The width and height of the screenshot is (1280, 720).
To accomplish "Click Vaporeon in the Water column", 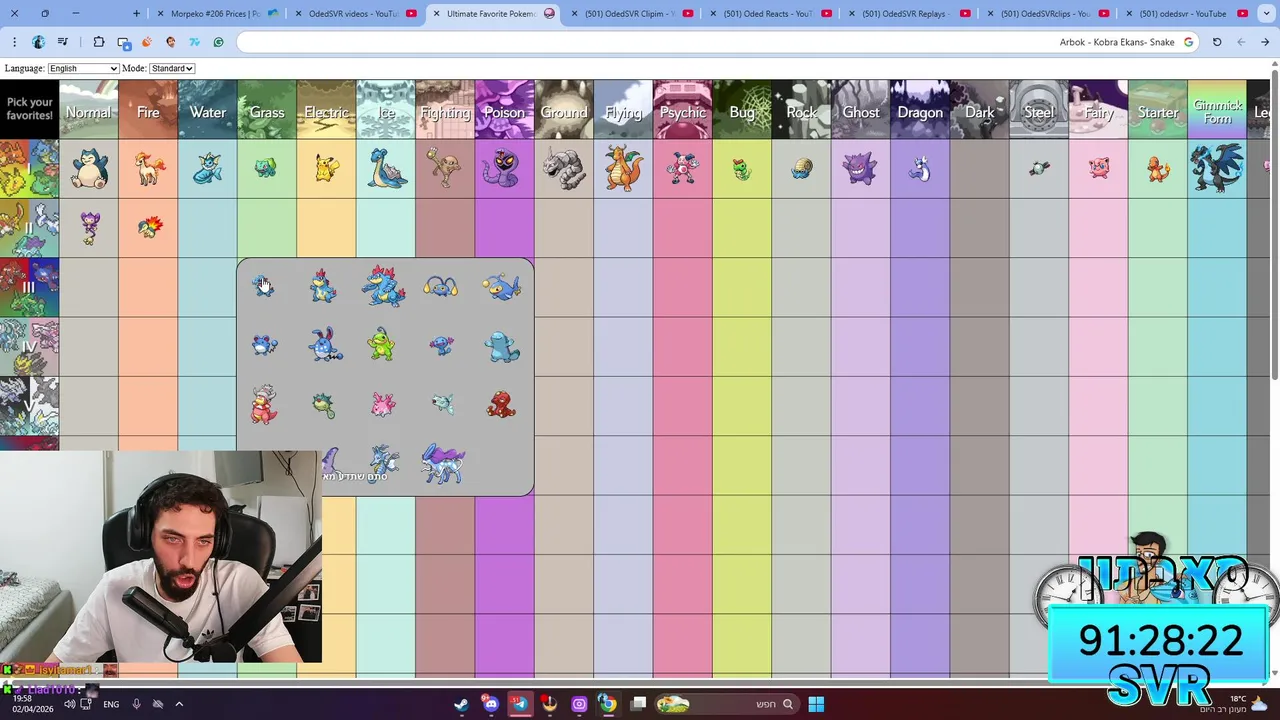I will [x=207, y=169].
